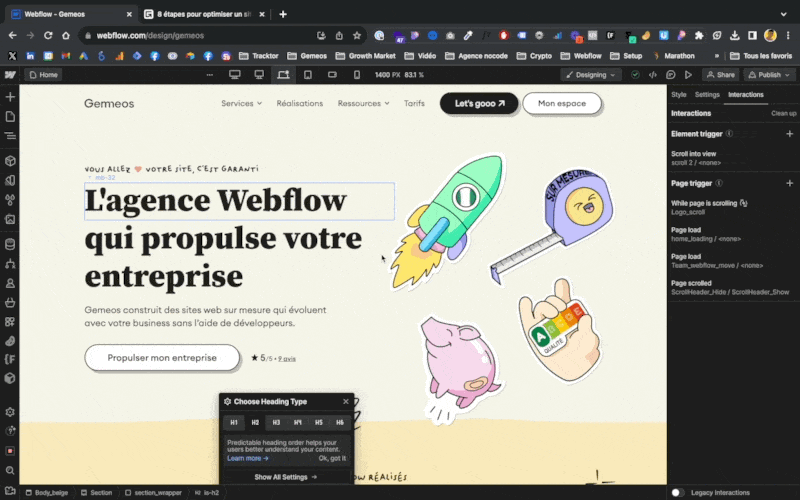
Task: Click the preview play icon
Action: (x=688, y=74)
